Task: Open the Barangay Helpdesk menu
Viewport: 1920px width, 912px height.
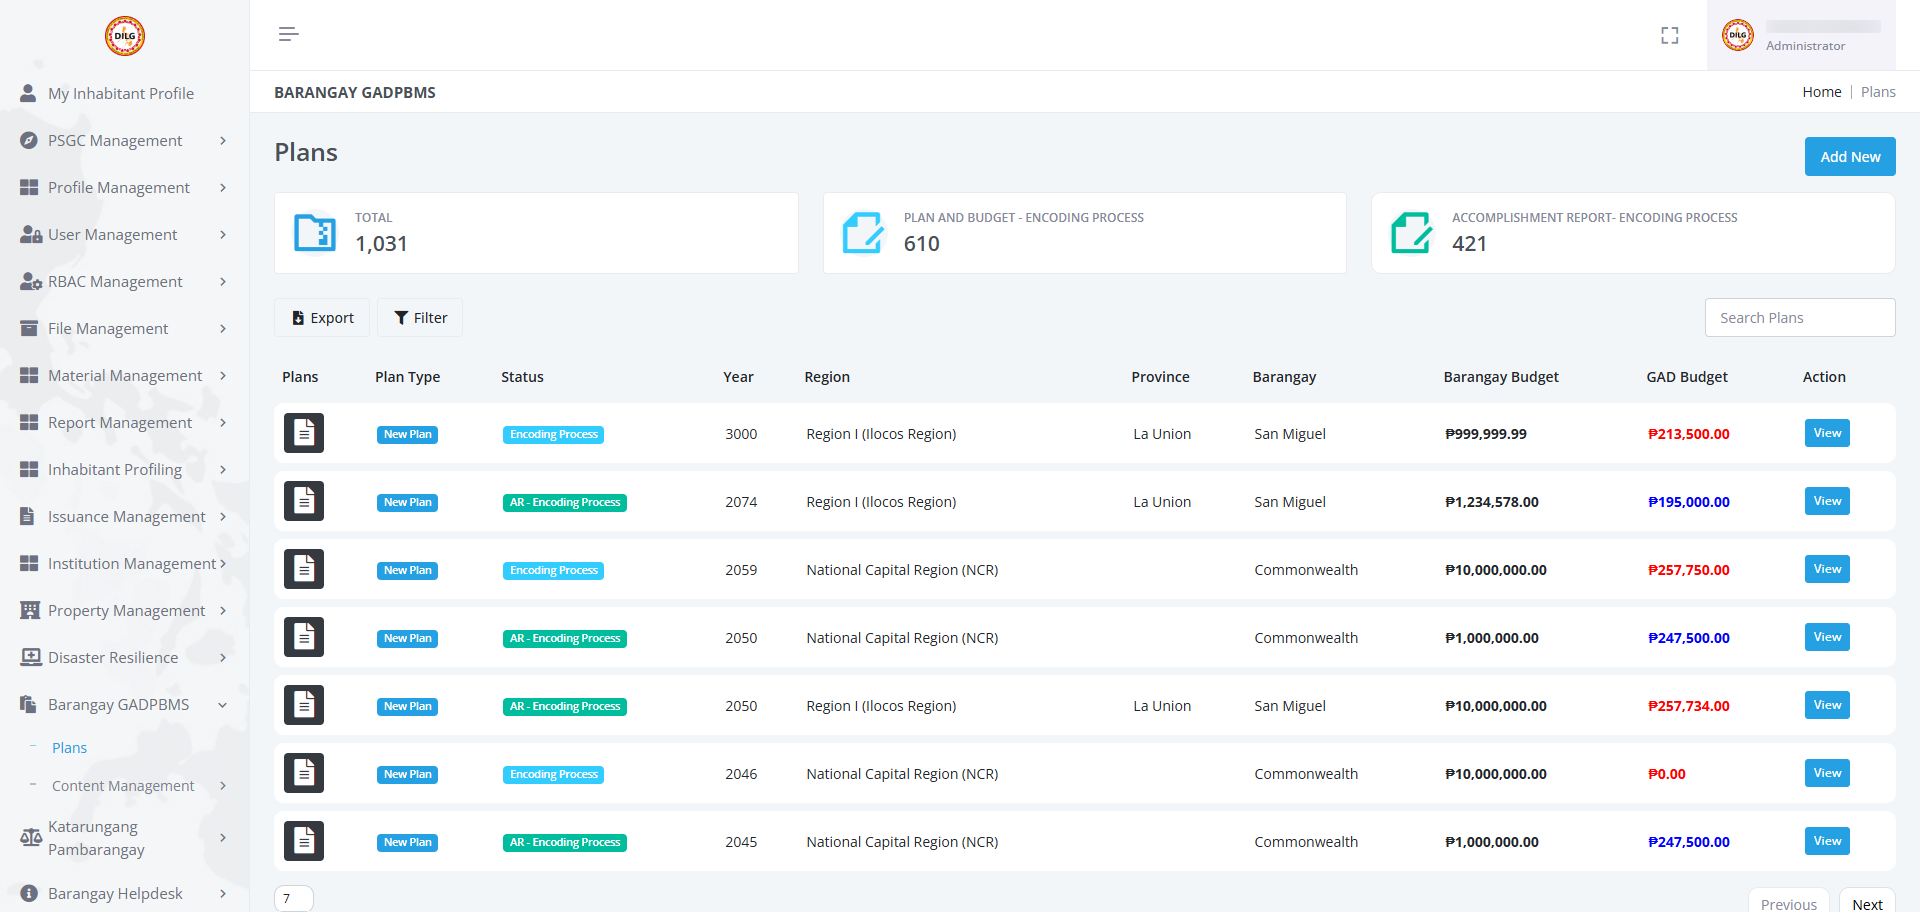Action: point(124,893)
